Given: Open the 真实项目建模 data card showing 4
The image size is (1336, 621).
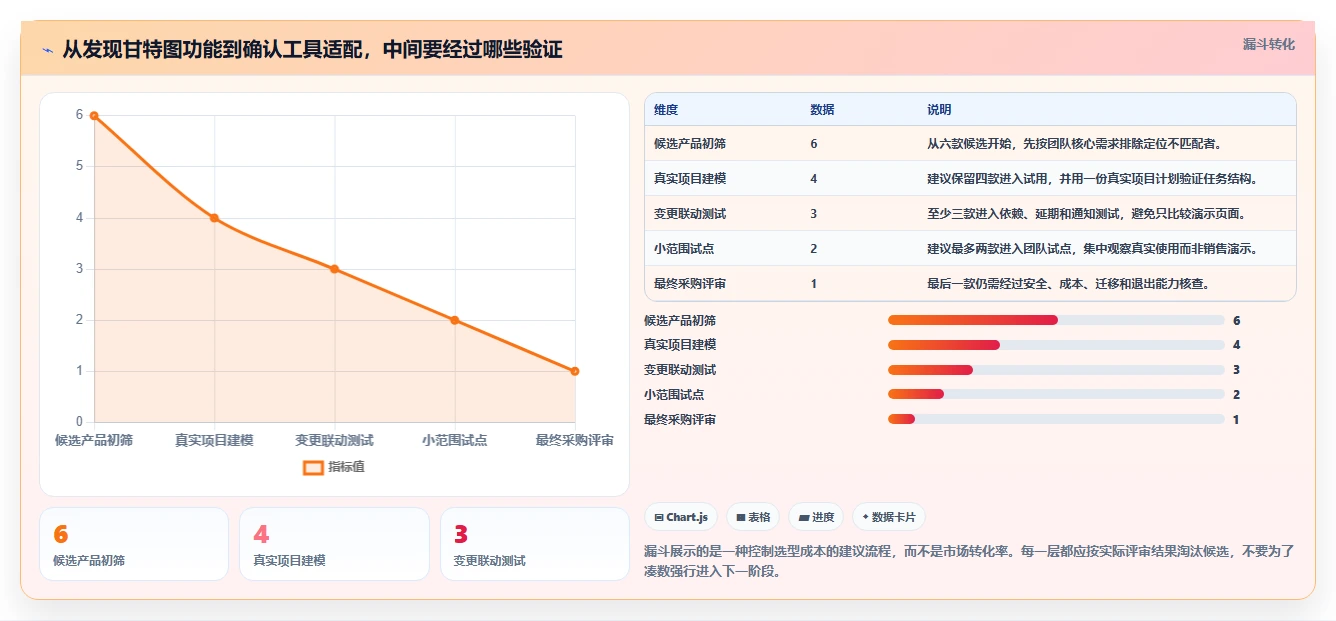Looking at the screenshot, I should [x=334, y=544].
